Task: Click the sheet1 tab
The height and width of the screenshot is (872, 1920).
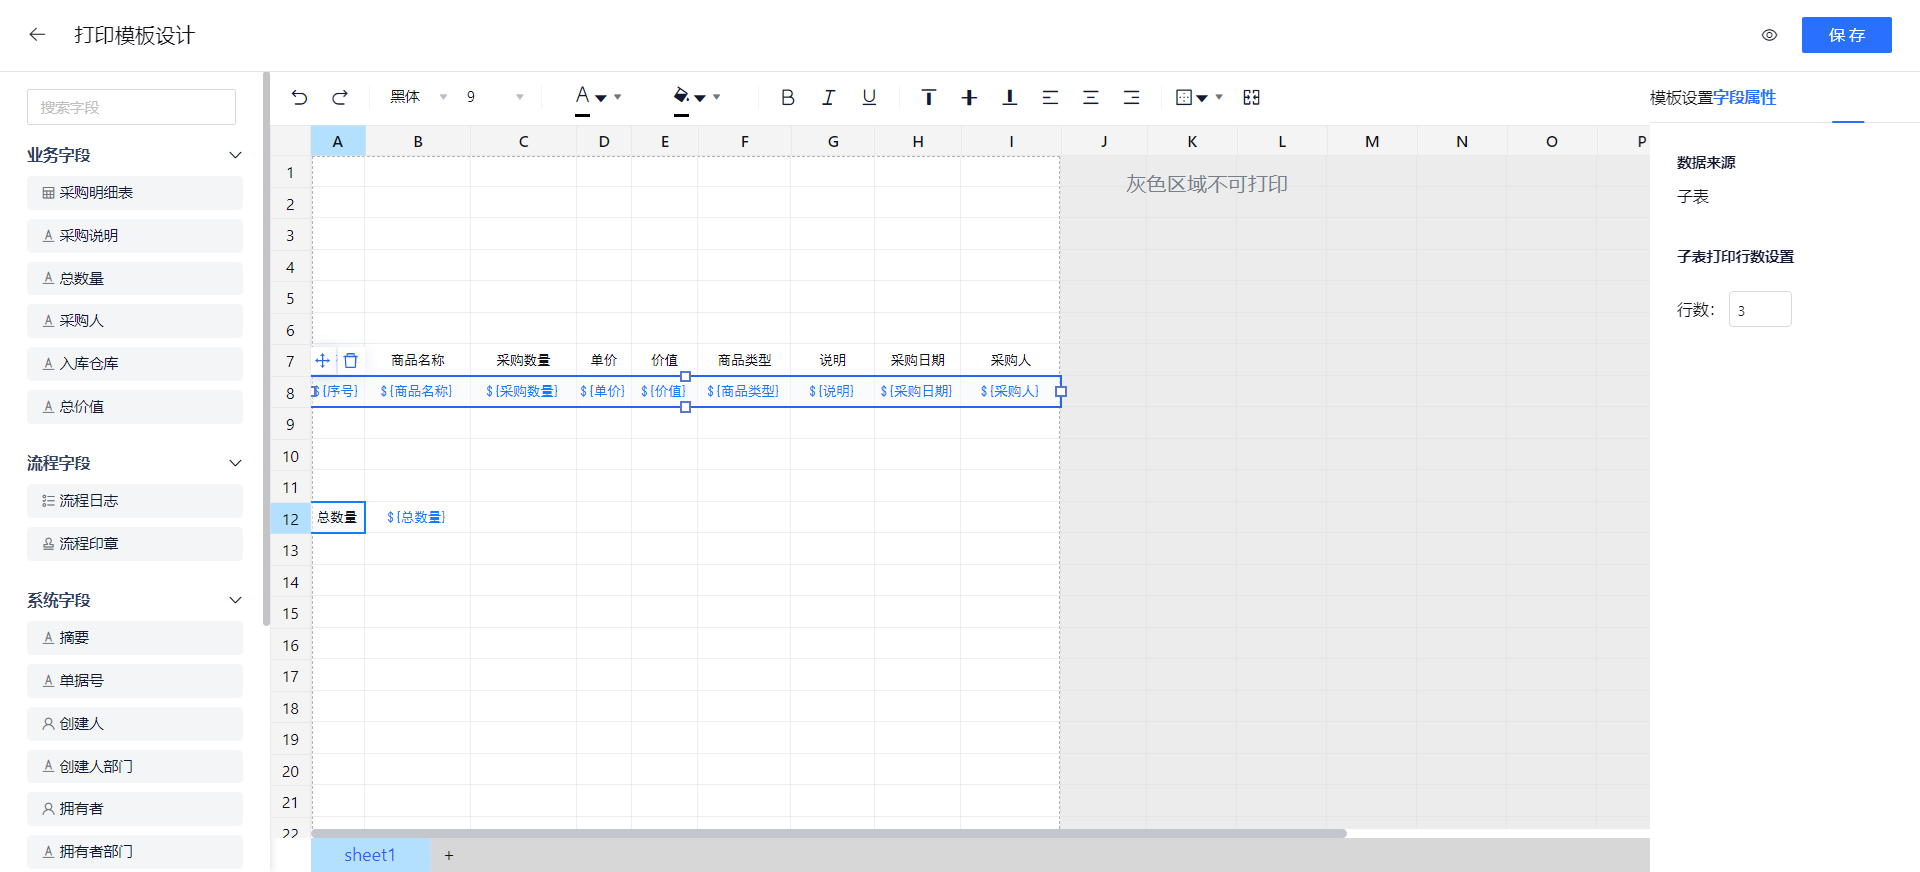Action: click(370, 855)
